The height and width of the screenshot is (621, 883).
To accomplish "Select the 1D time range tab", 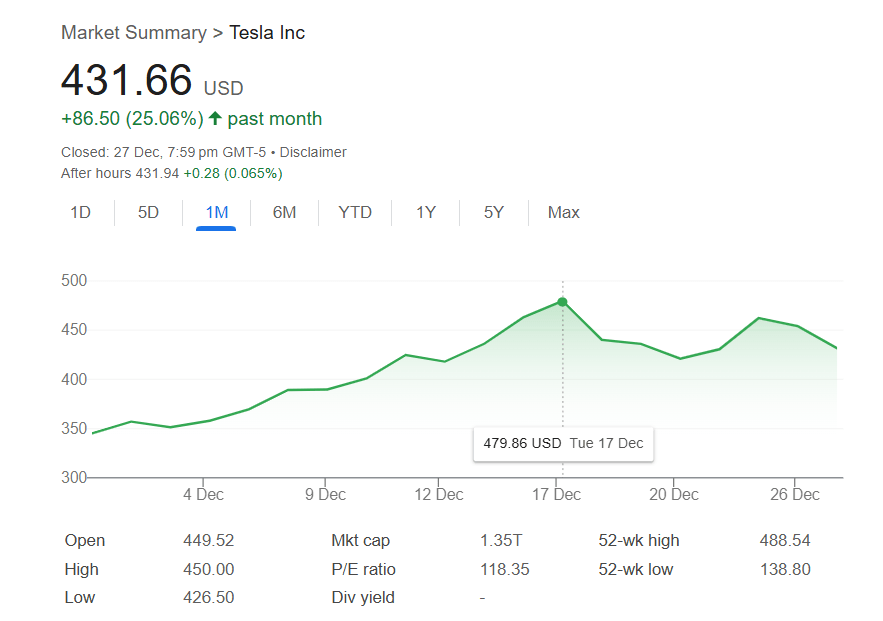I will pyautogui.click(x=81, y=212).
